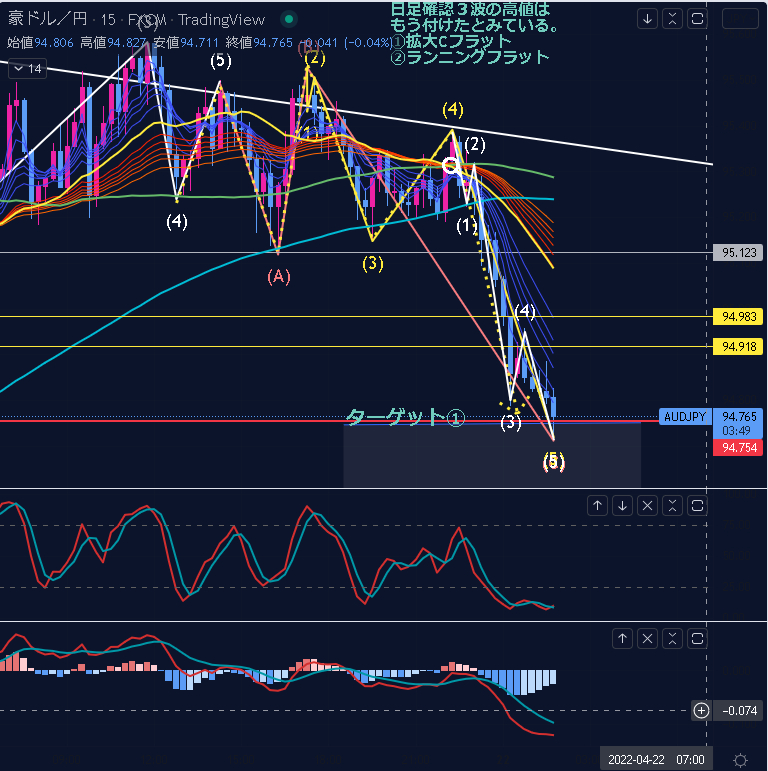
Task: Delete the stochastic oscillator pane
Action: [x=647, y=505]
